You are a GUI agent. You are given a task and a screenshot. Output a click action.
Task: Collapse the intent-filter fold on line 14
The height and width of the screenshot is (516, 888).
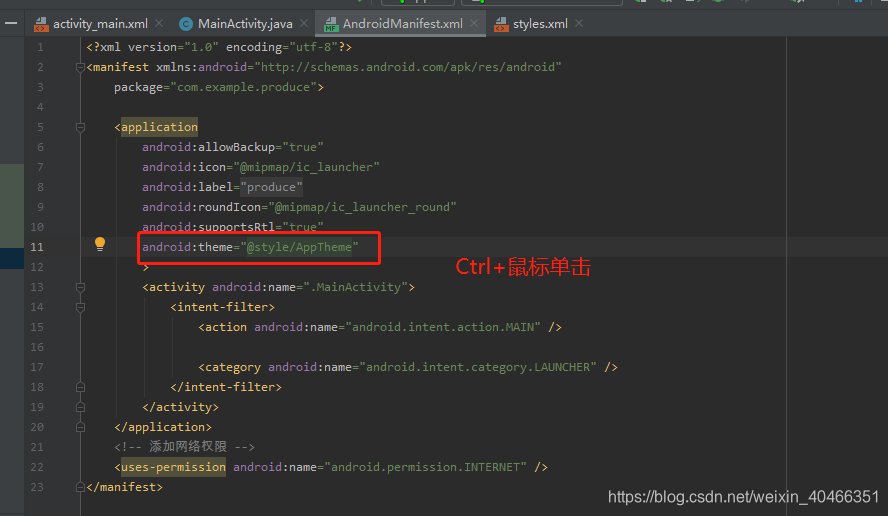pos(80,308)
